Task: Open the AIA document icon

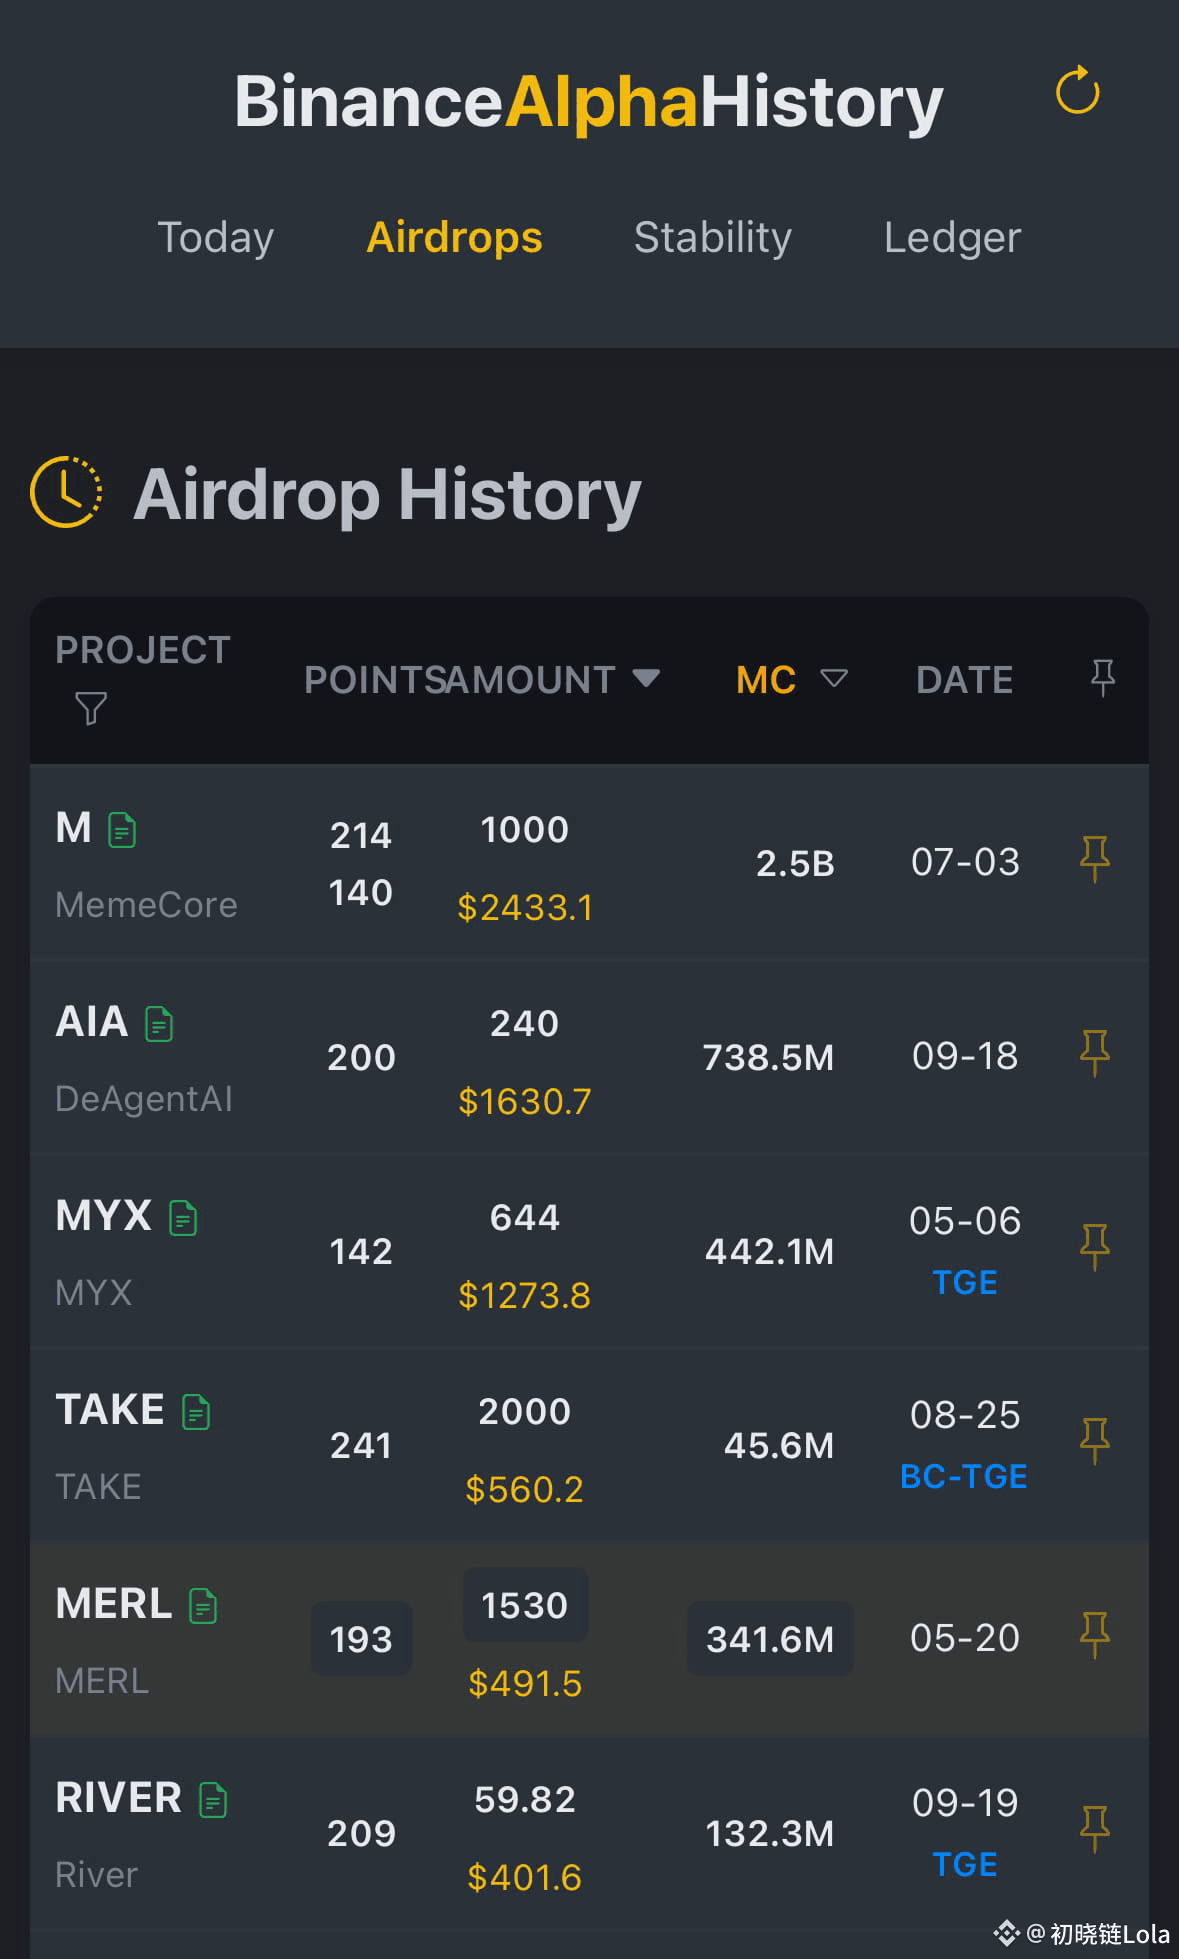Action: tap(159, 1024)
